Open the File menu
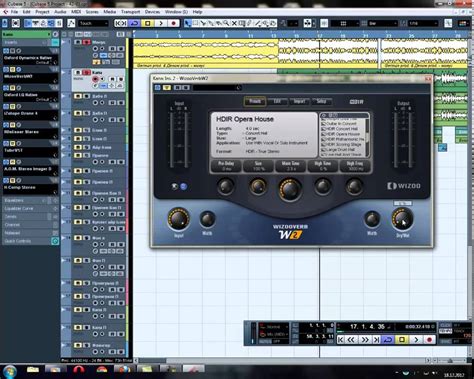 pyautogui.click(x=14, y=12)
